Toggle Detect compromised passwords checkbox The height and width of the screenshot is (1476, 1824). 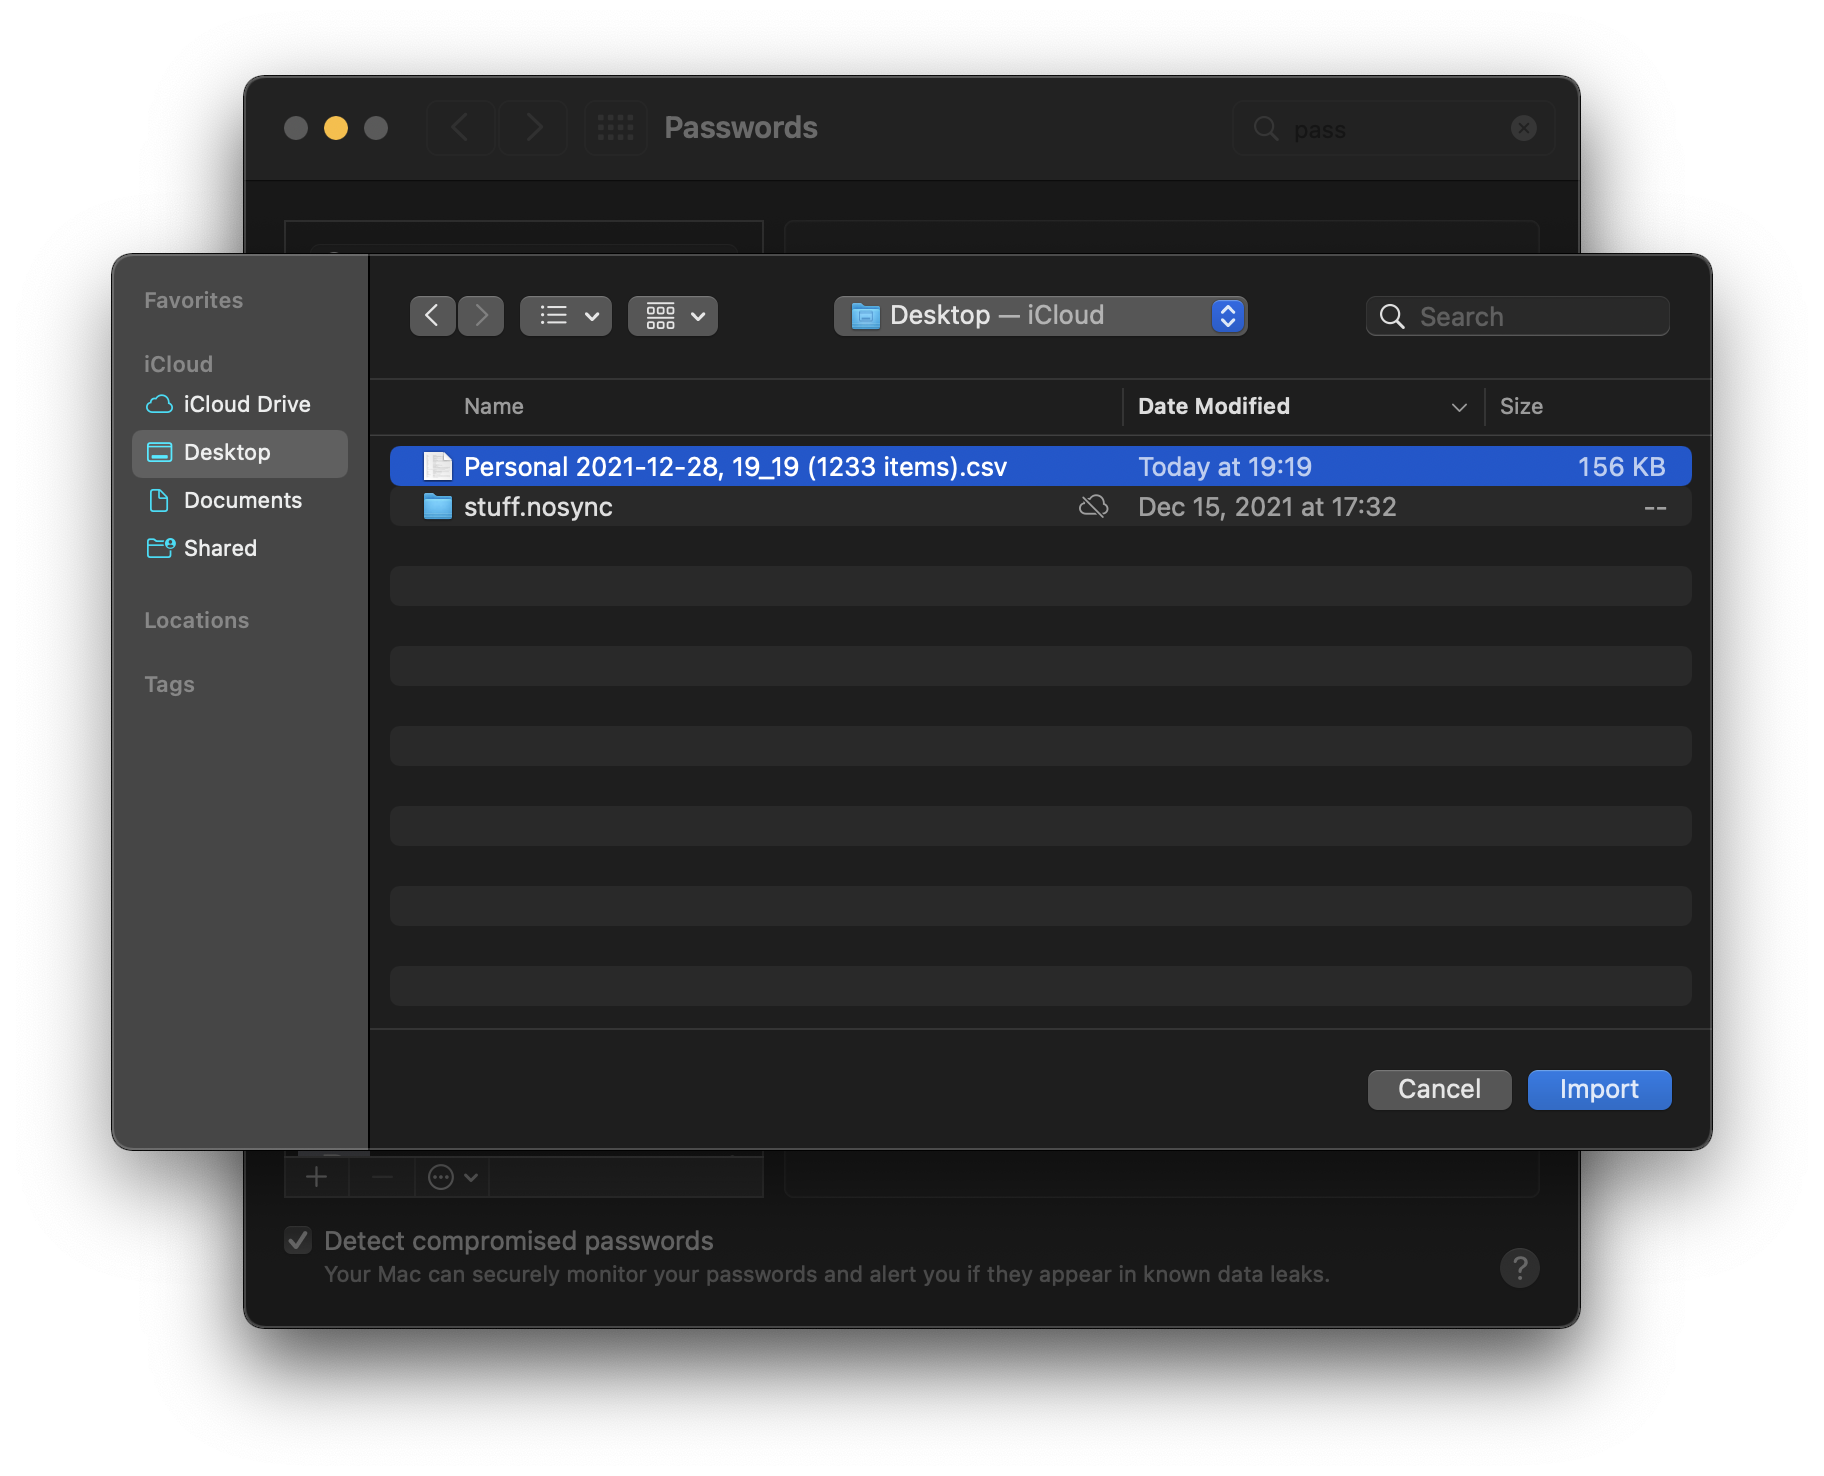(x=298, y=1241)
